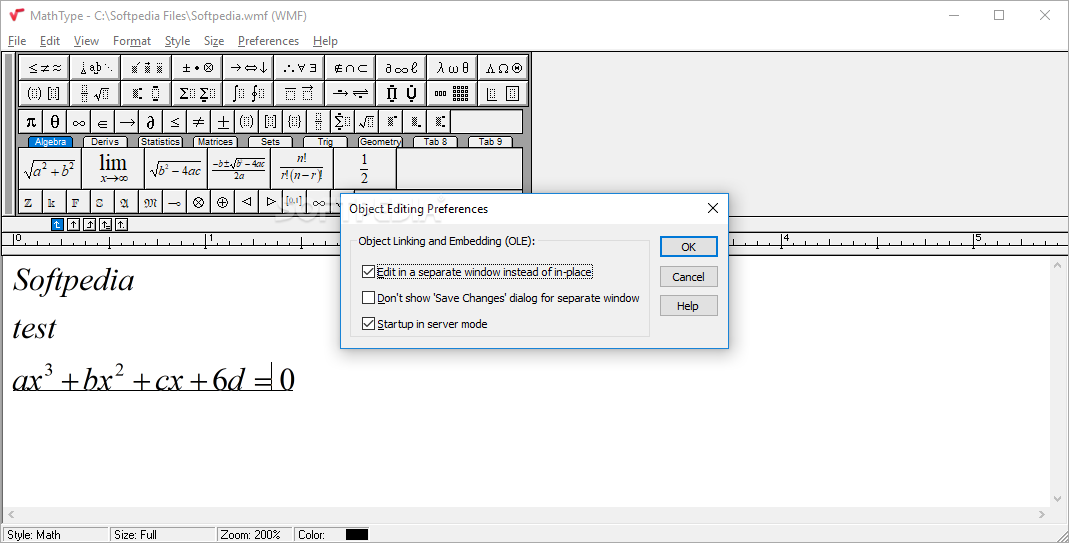Insert the theta symbol from small bar
1069x543 pixels.
point(55,122)
